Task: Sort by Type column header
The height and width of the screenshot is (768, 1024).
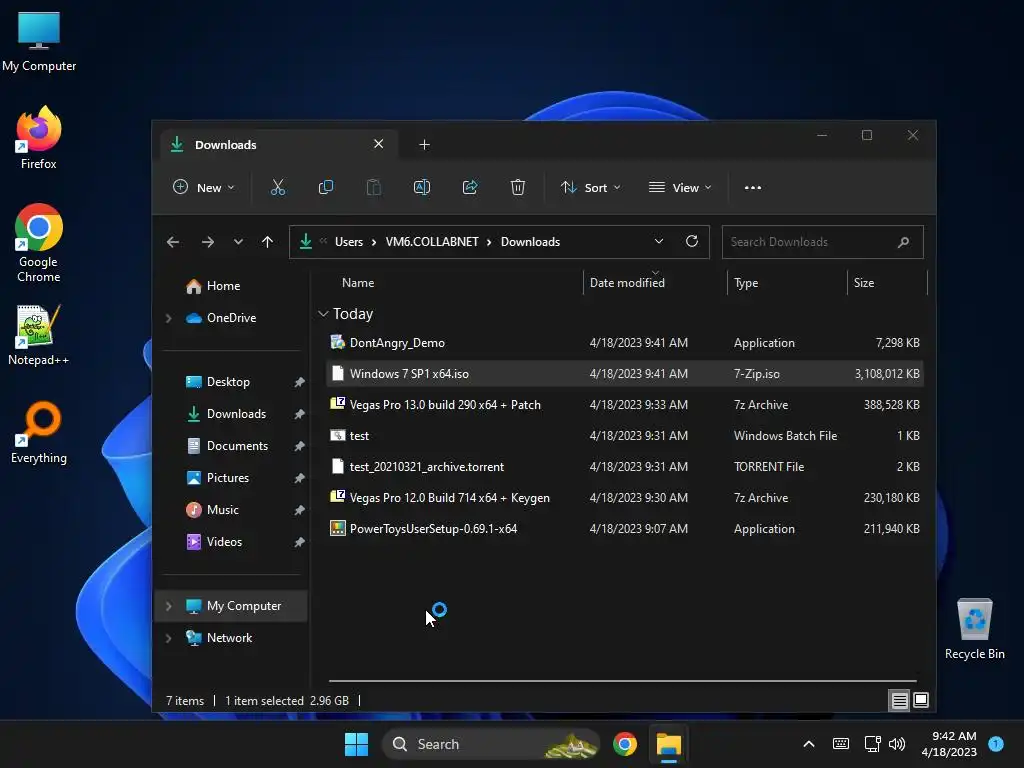Action: [746, 283]
